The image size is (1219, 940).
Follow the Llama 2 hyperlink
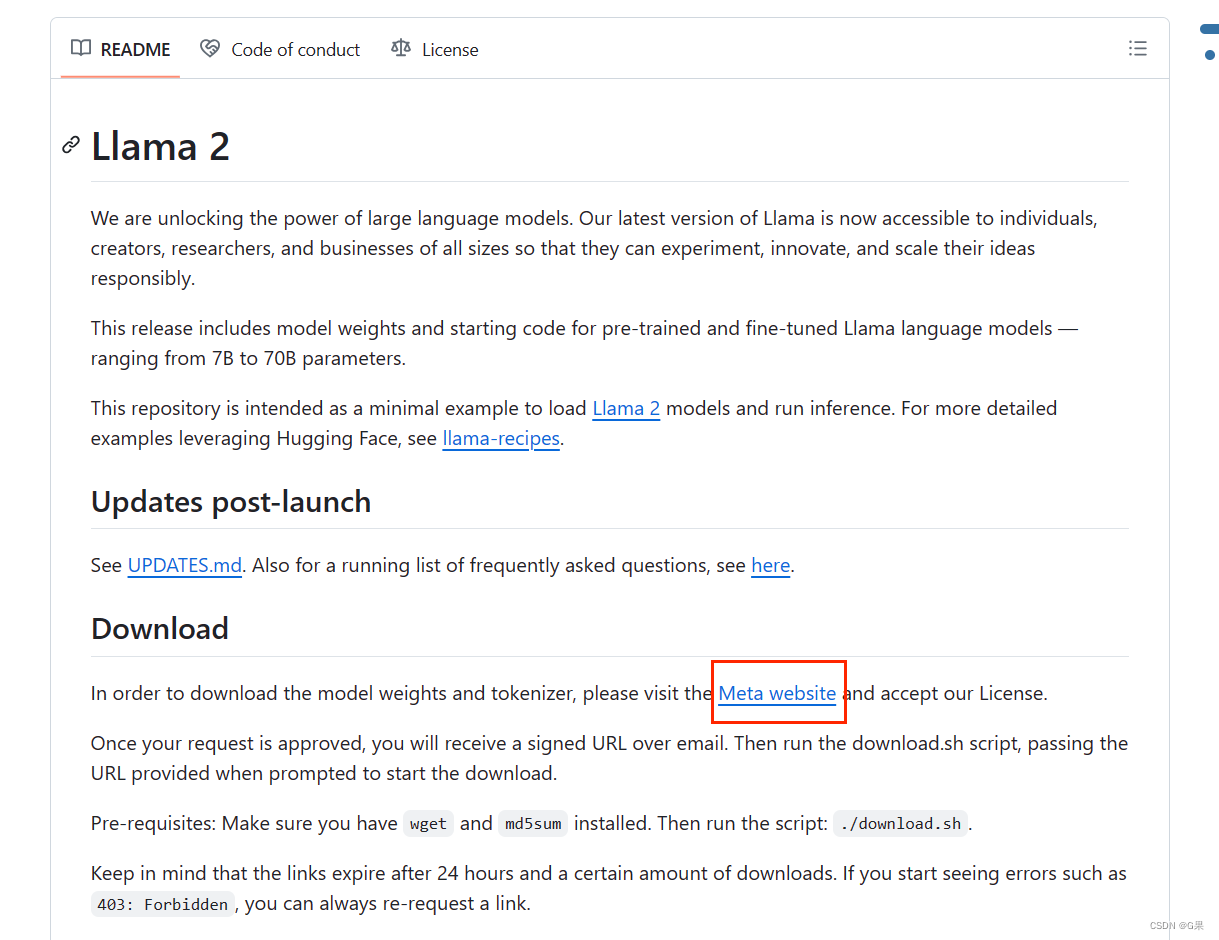626,408
